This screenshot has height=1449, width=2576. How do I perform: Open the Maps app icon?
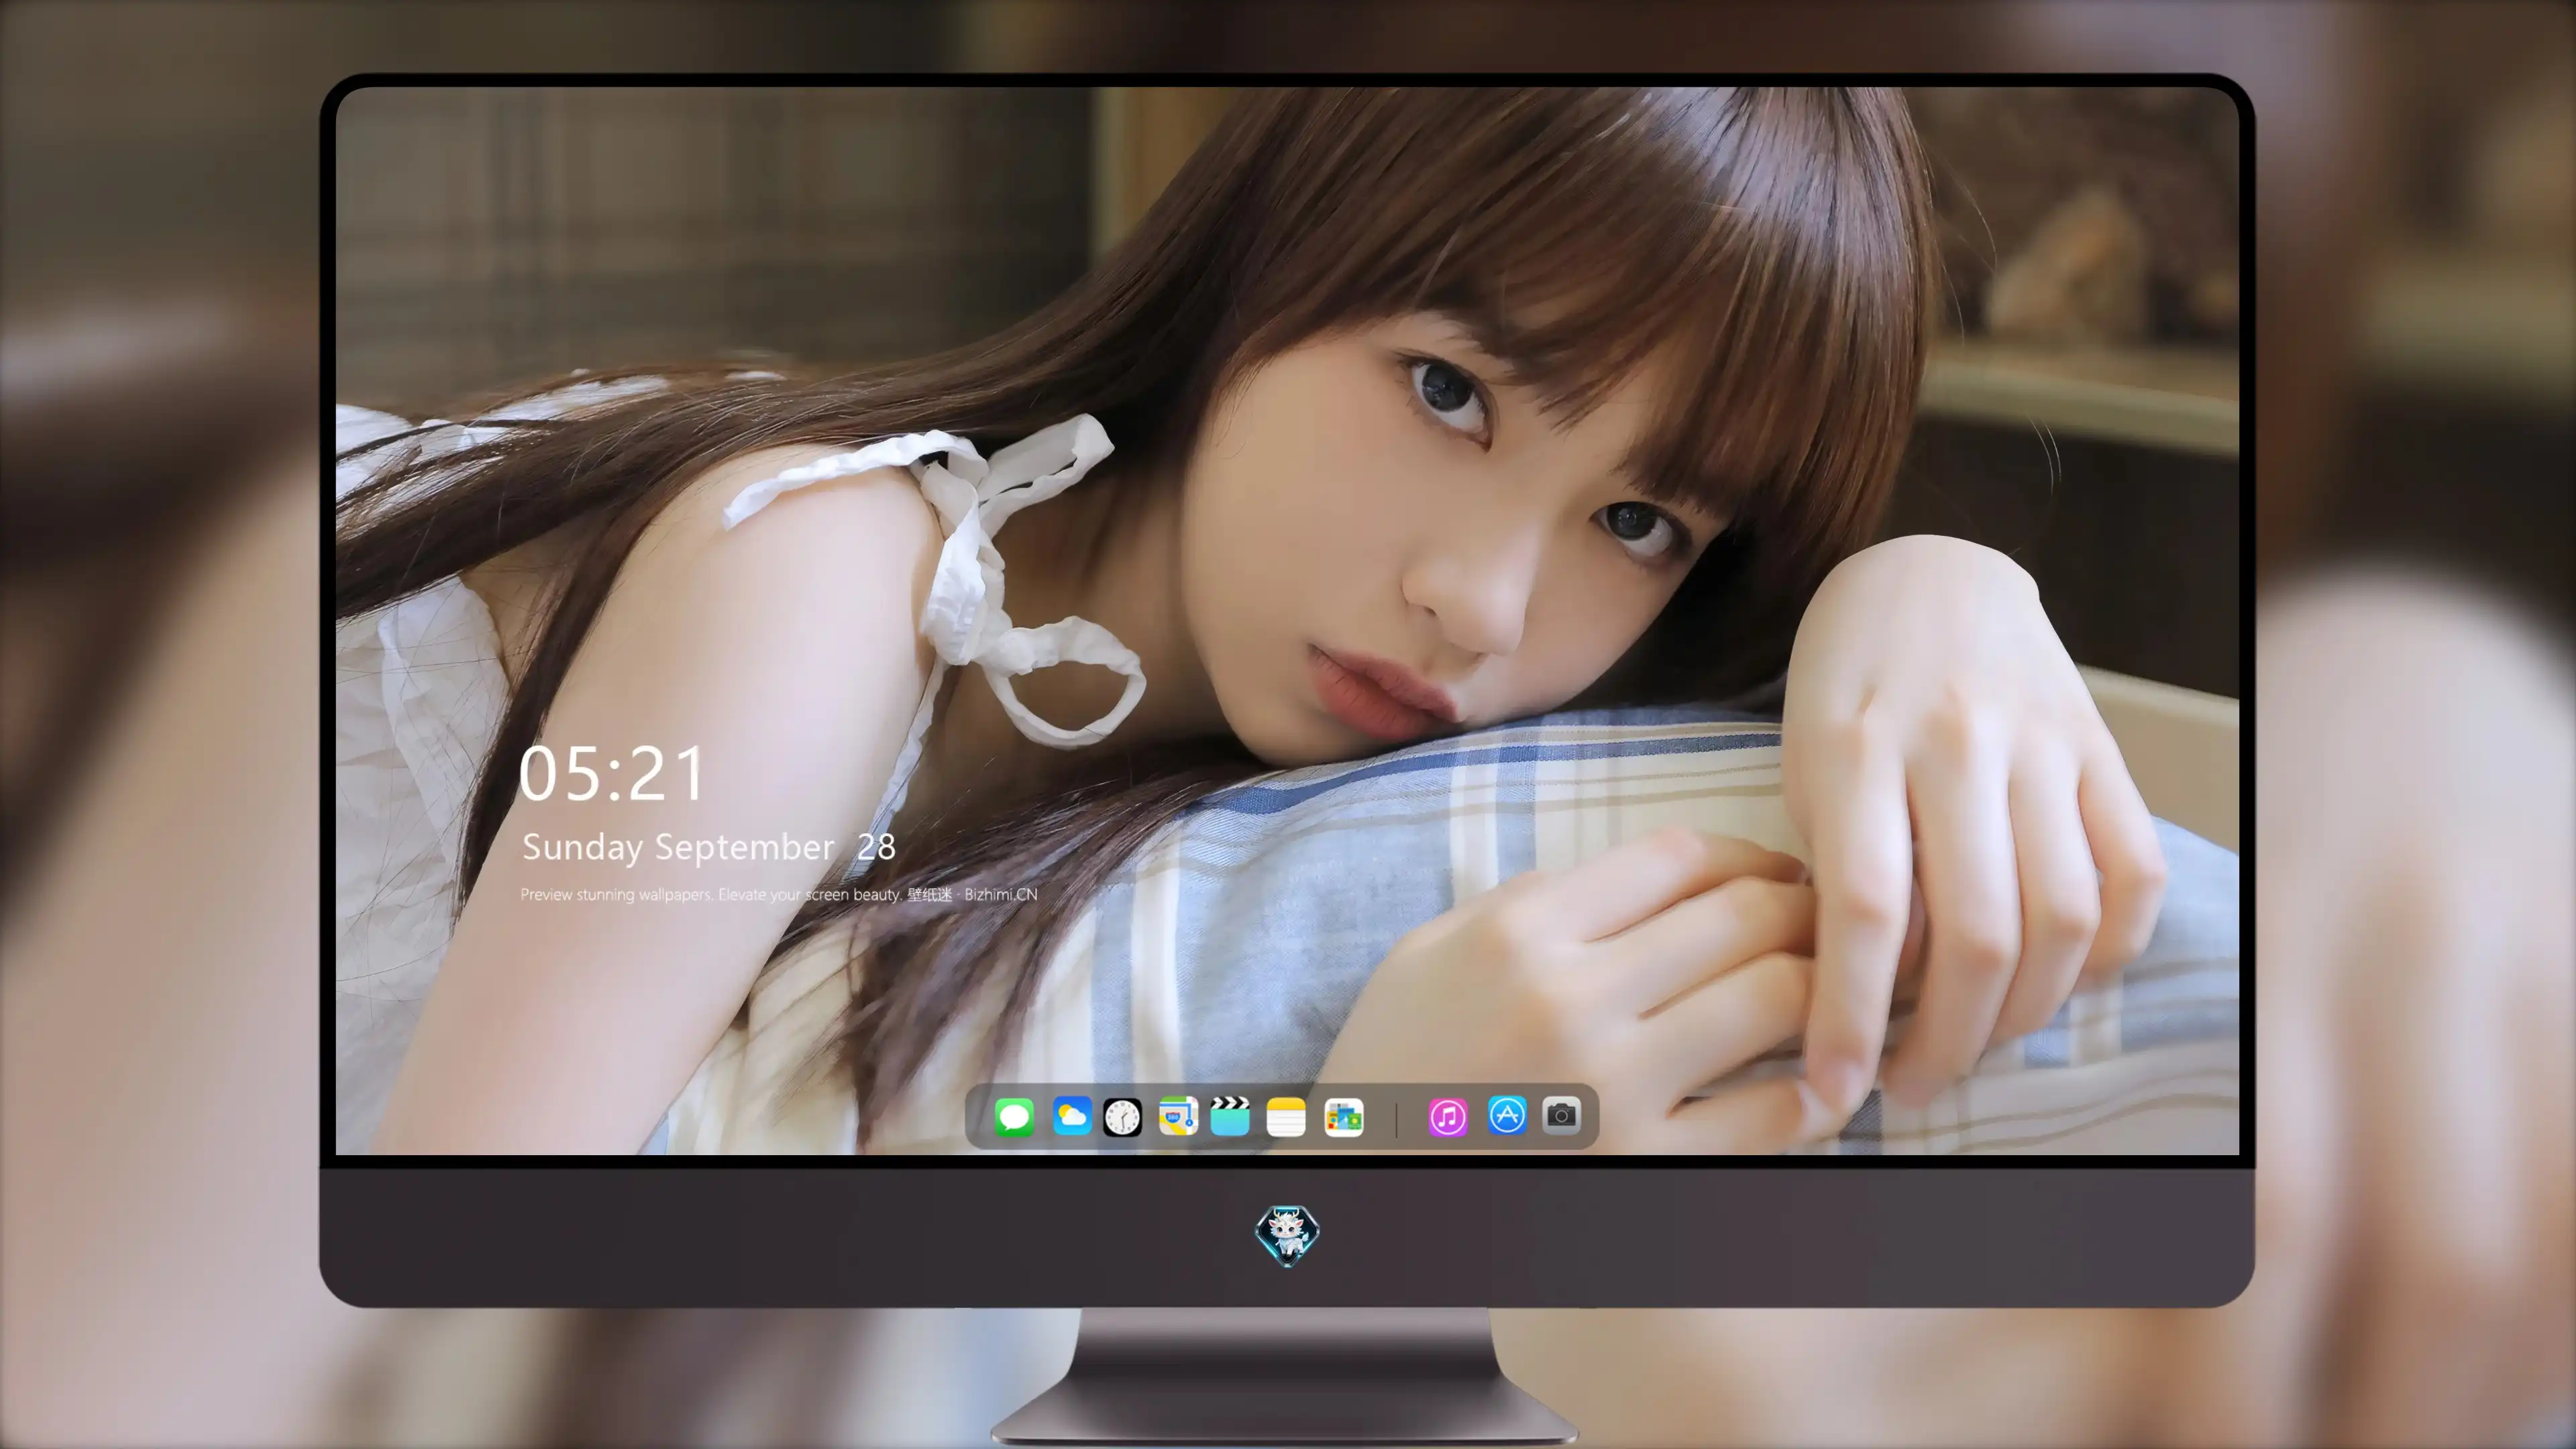(1178, 1116)
